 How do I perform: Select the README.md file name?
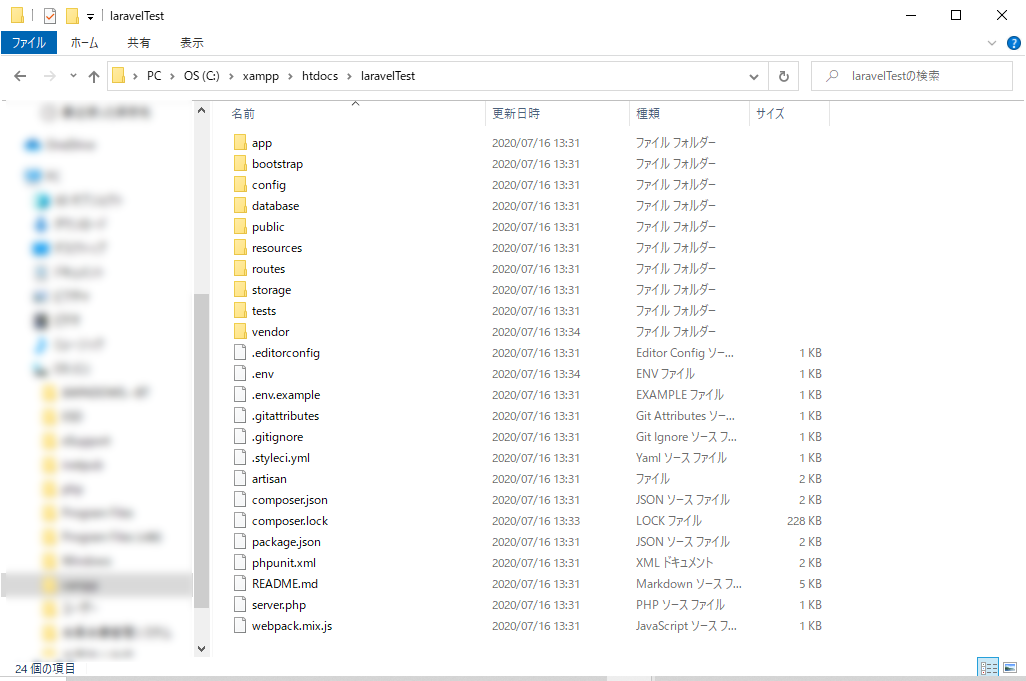click(285, 584)
